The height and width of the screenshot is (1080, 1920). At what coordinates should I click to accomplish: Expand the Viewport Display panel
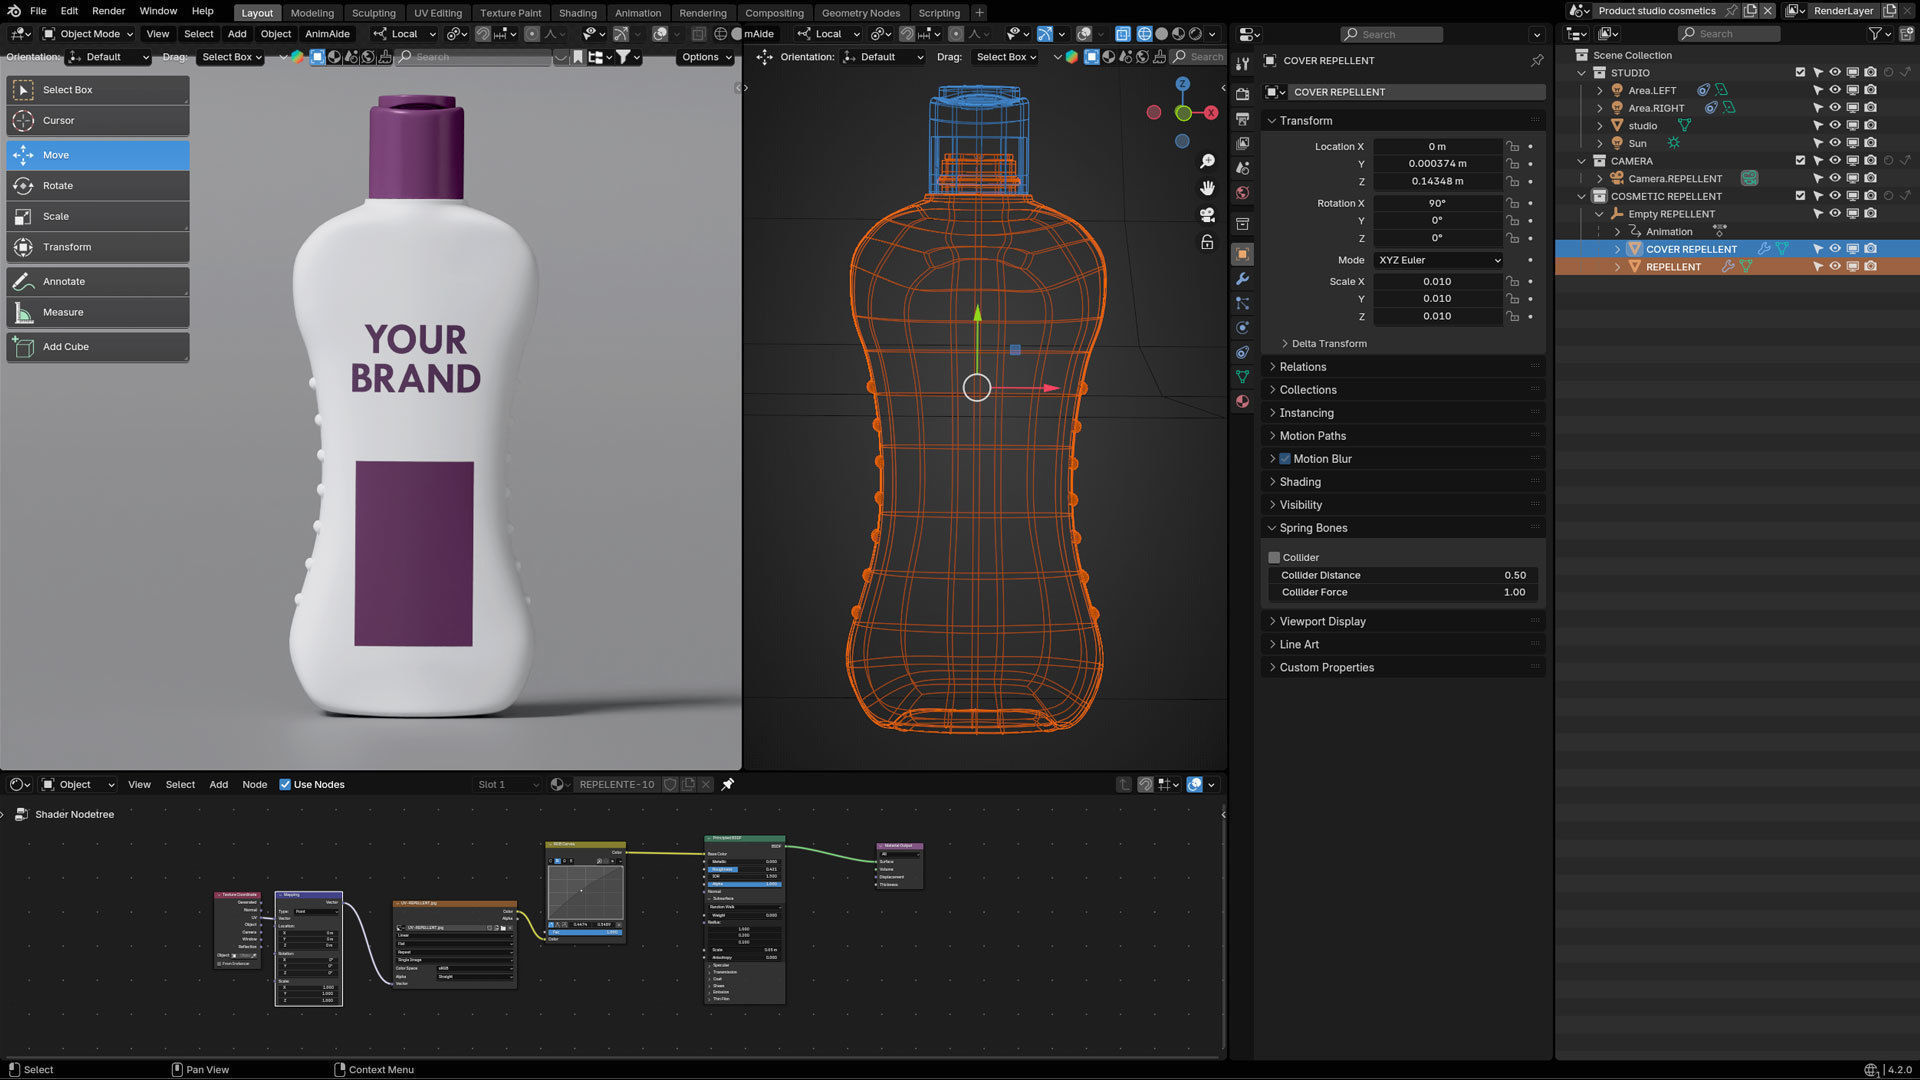click(1402, 622)
